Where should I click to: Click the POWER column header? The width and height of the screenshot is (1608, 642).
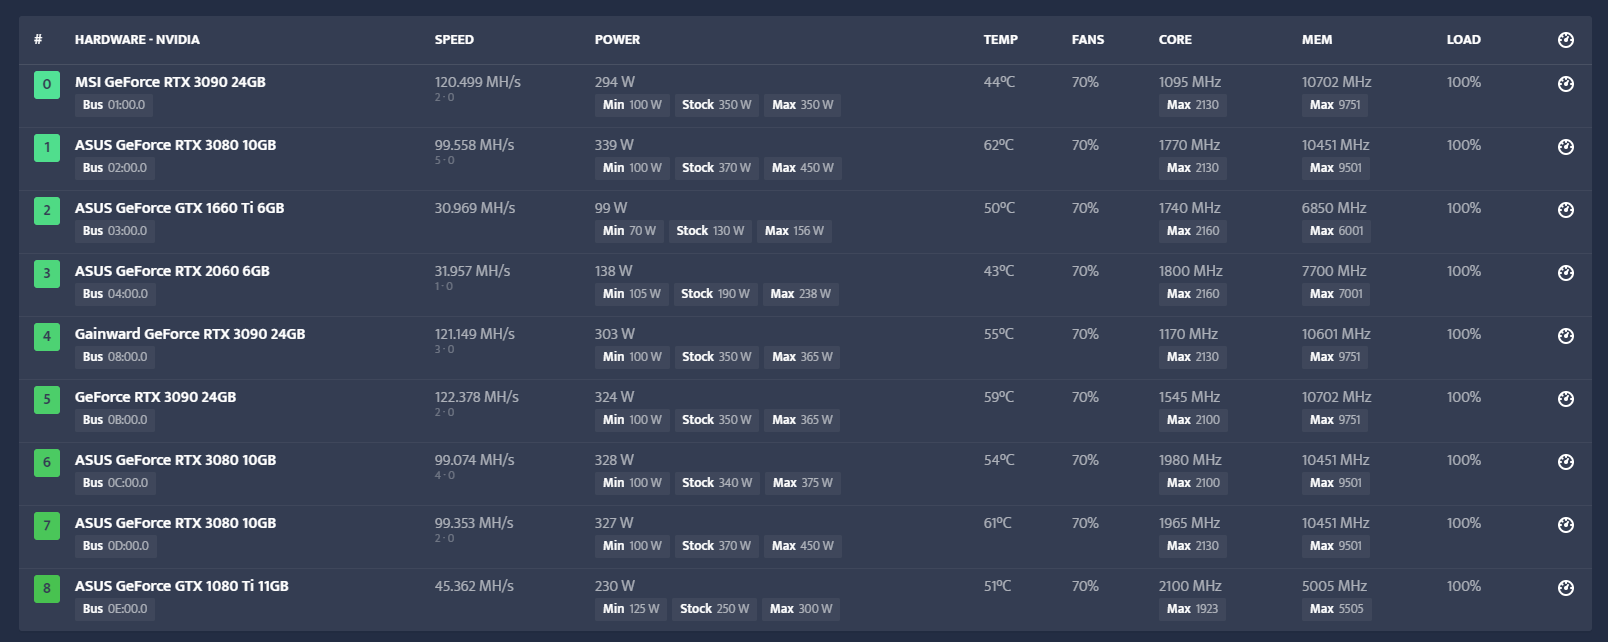point(617,40)
